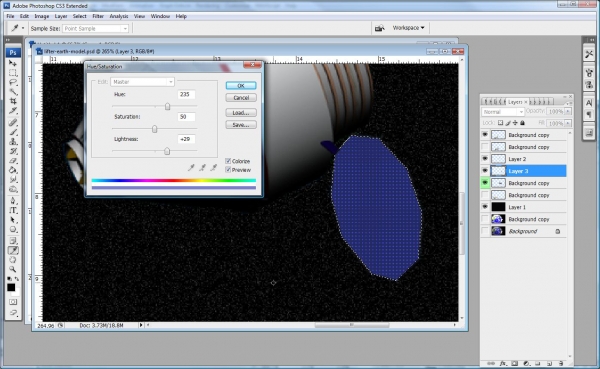
Task: Open the Sample Size dropdown
Action: coord(96,29)
